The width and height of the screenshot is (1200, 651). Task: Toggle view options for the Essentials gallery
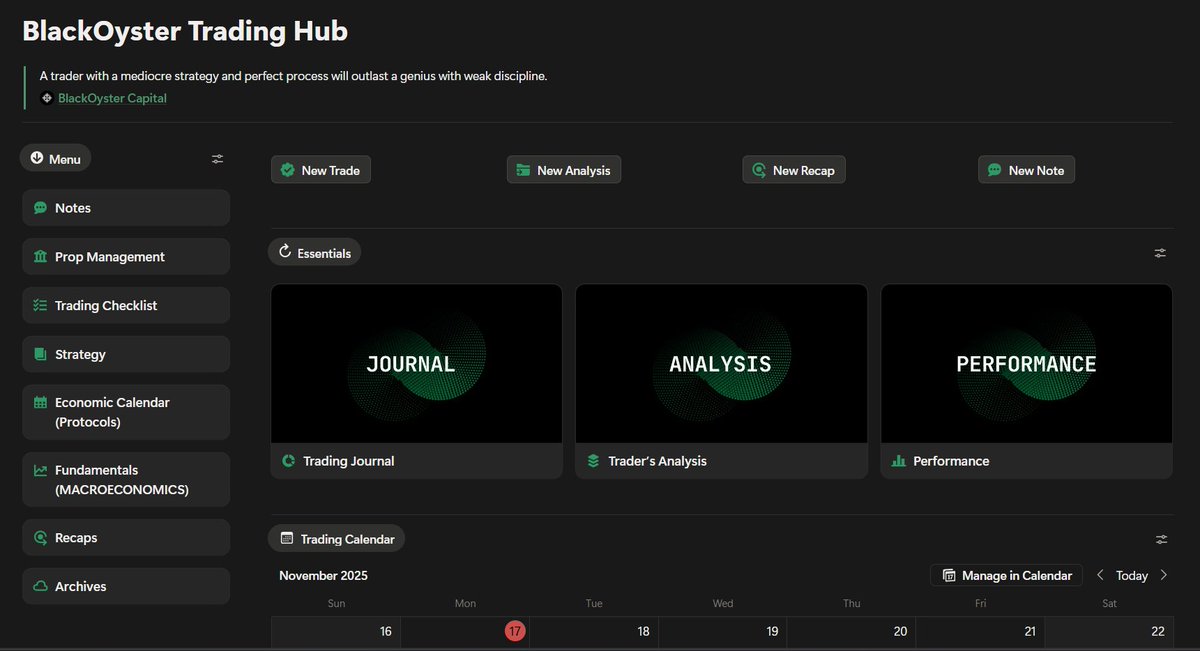[x=1160, y=254]
